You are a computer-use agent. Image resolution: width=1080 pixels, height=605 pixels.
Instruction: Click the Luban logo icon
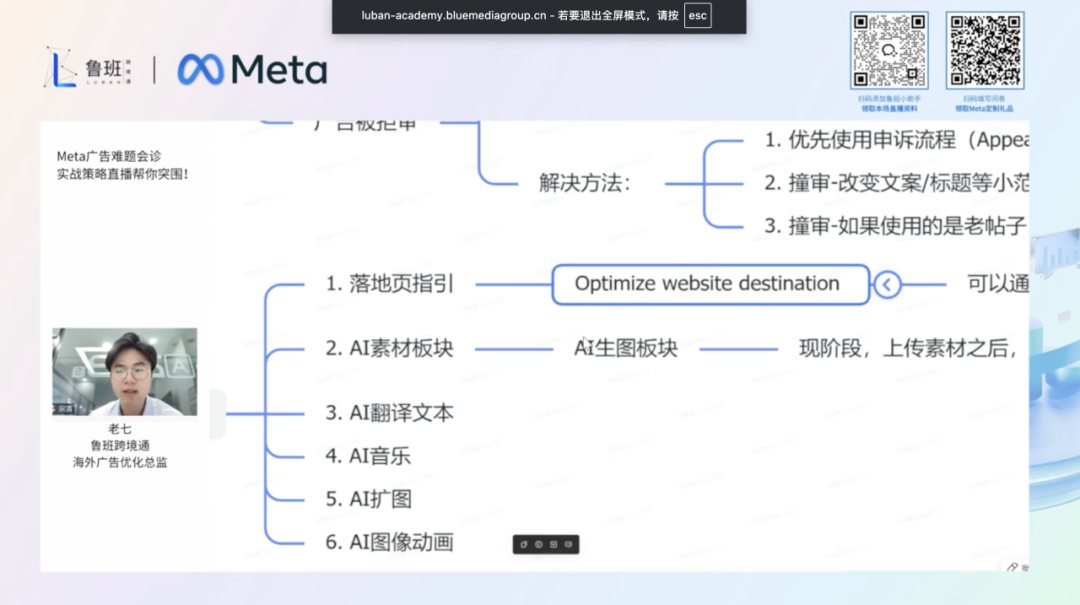pos(62,68)
